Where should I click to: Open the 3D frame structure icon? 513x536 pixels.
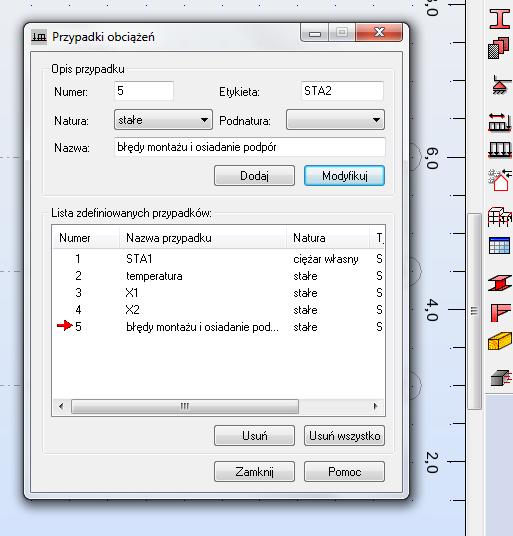click(500, 217)
